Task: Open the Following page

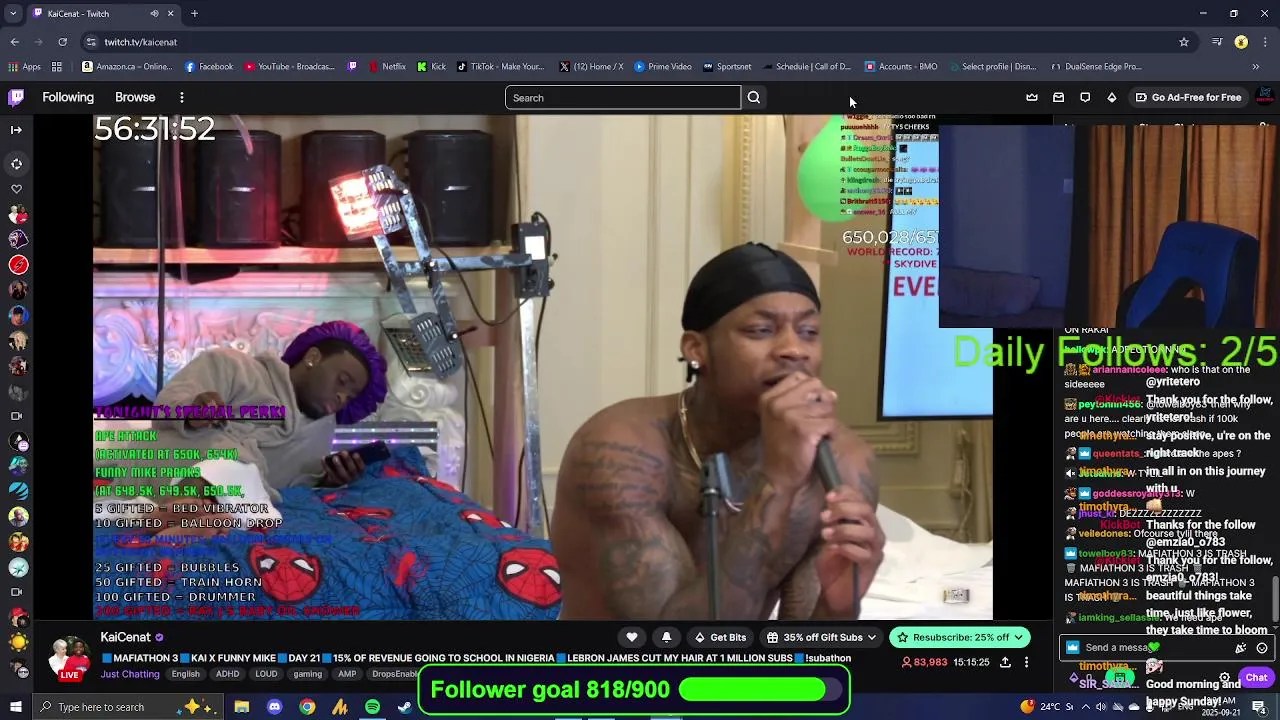Action: pos(68,97)
